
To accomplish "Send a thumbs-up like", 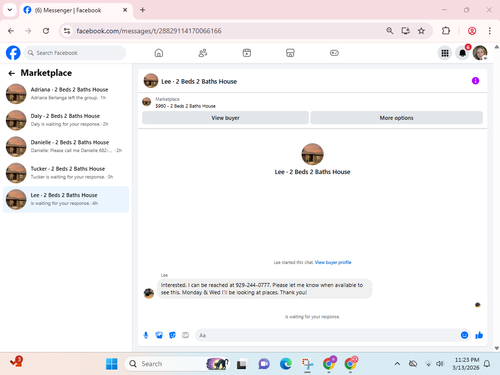I will pyautogui.click(x=479, y=335).
